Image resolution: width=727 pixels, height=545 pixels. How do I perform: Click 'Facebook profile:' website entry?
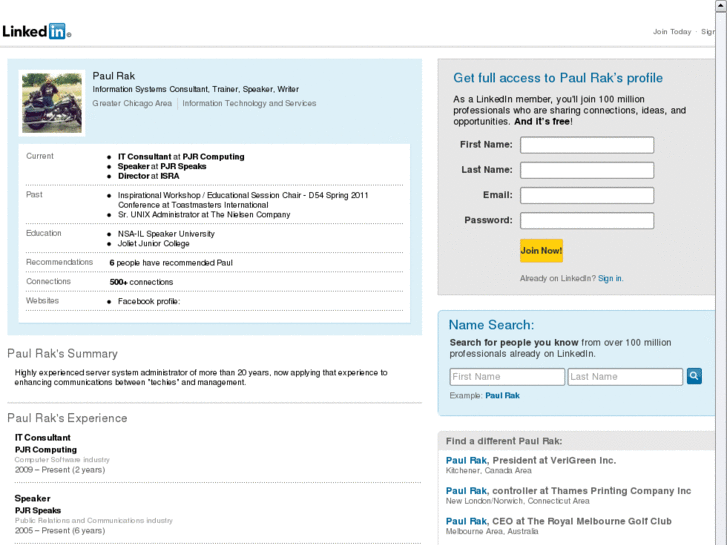tap(149, 301)
